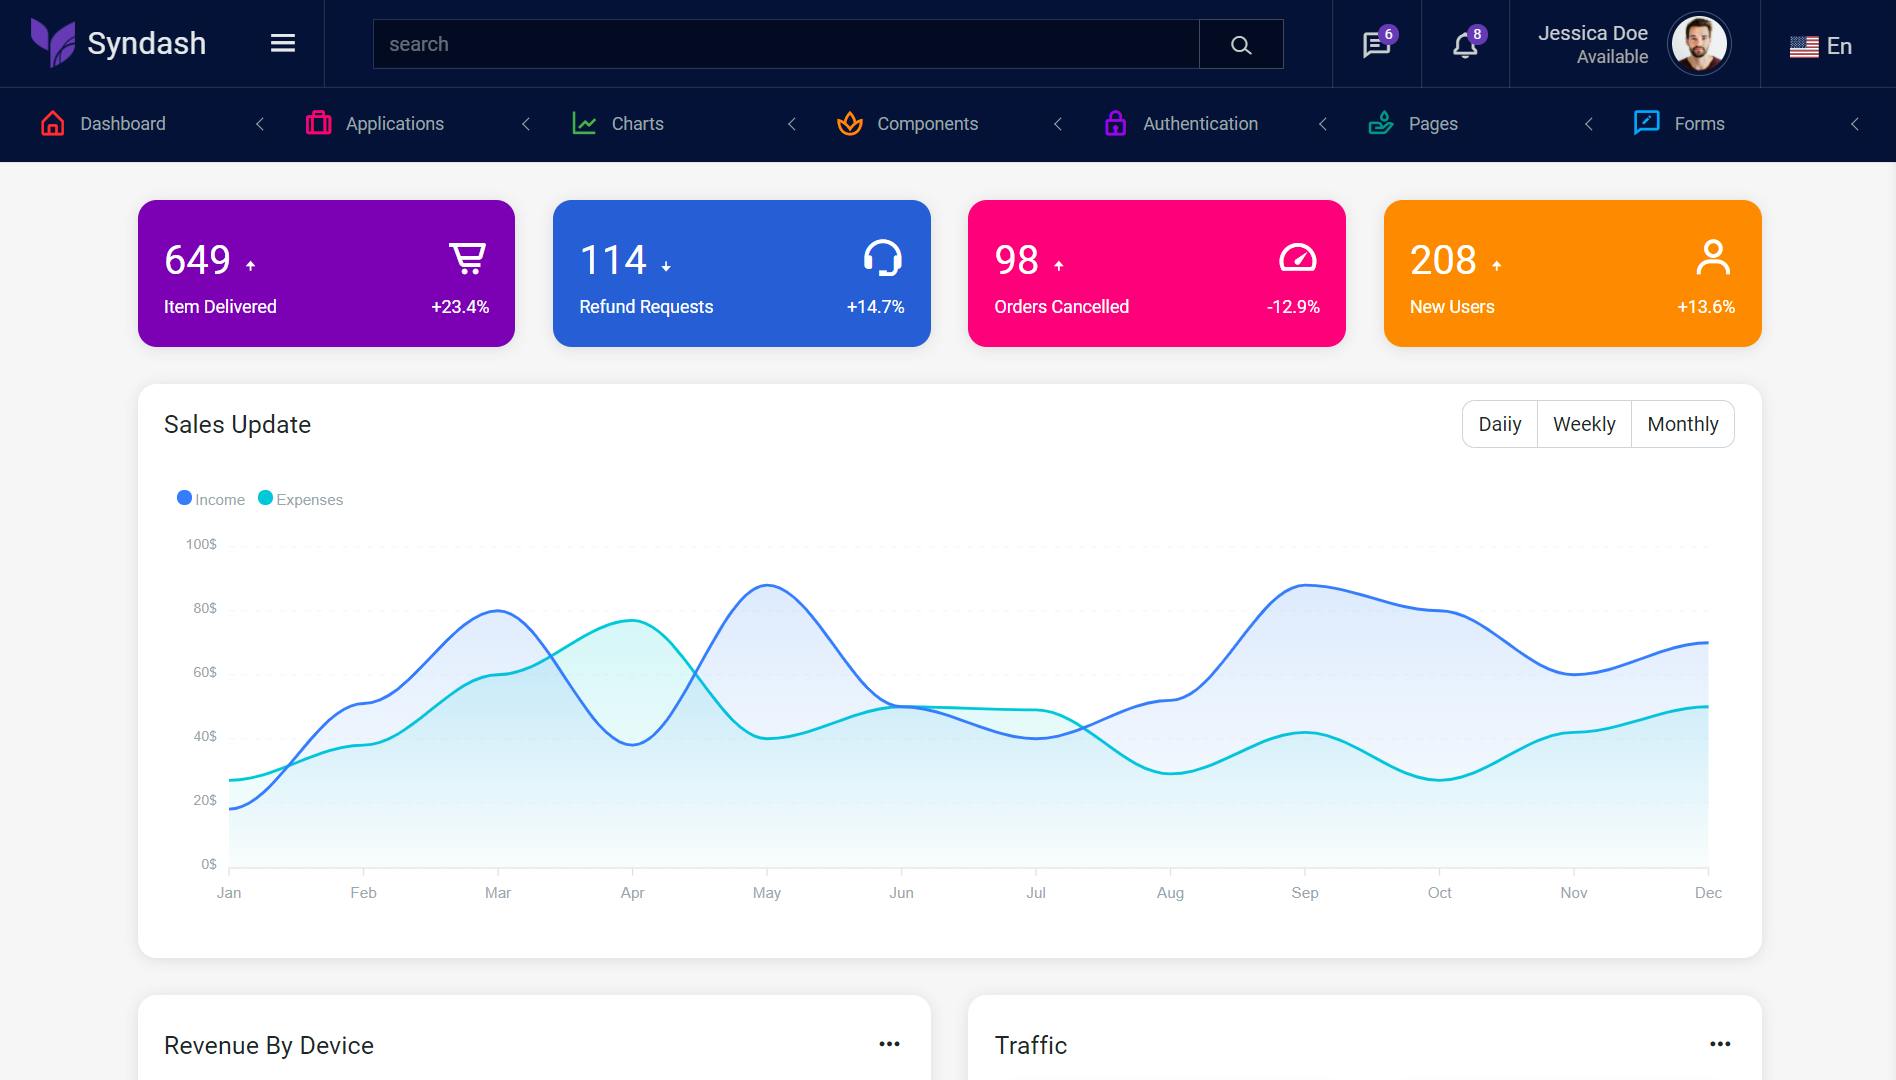This screenshot has height=1080, width=1896.
Task: Expand the Authentication menu chevron
Action: coord(1323,124)
